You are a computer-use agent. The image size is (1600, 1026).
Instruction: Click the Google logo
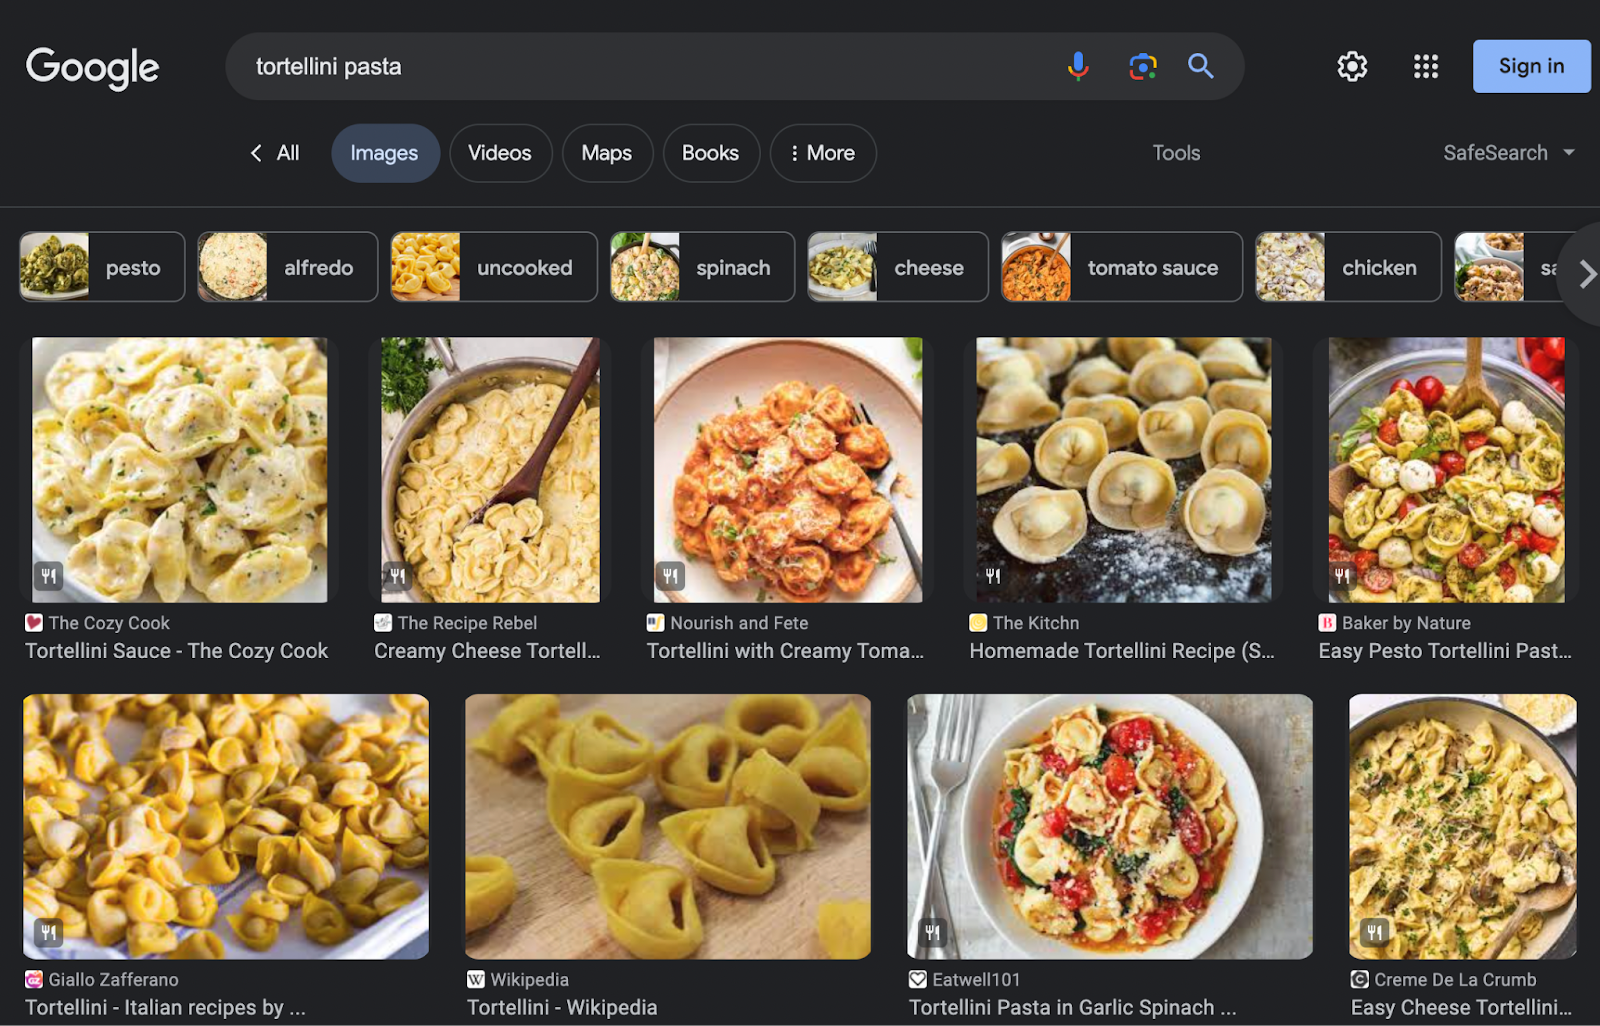[92, 68]
